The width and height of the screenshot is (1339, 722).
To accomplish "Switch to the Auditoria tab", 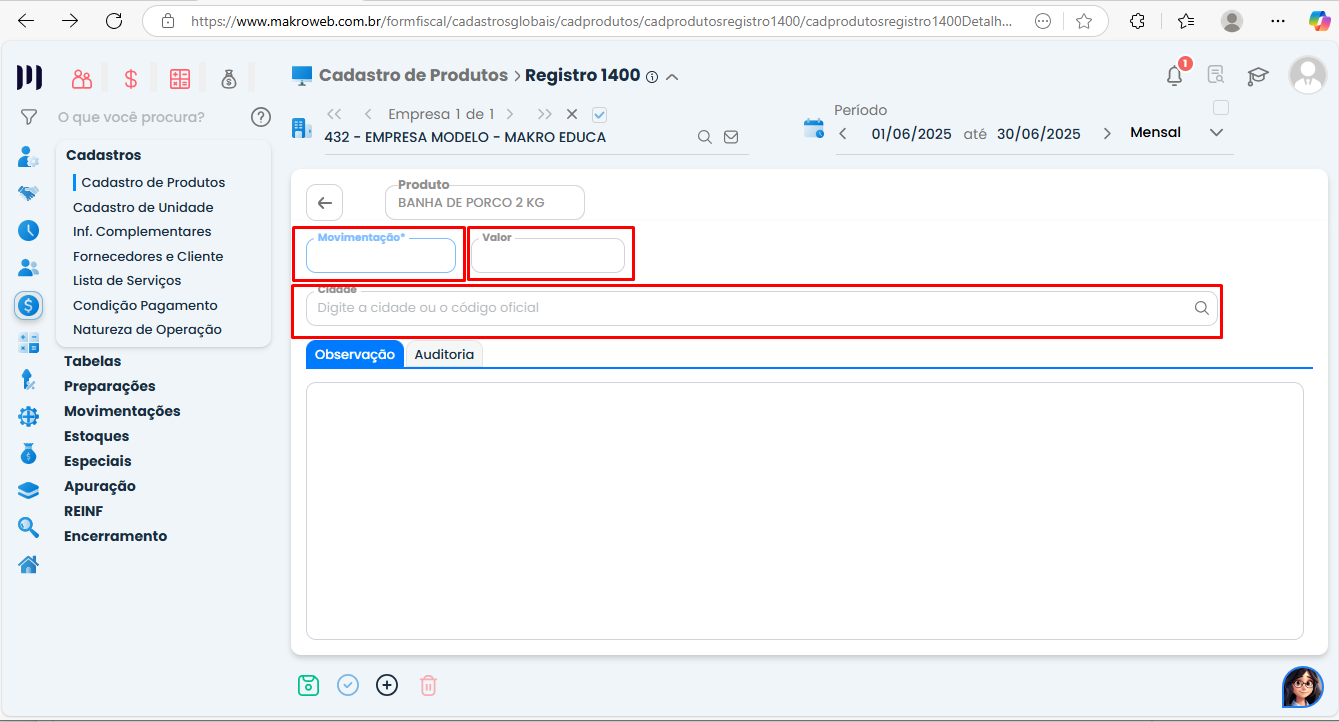I will coord(444,354).
